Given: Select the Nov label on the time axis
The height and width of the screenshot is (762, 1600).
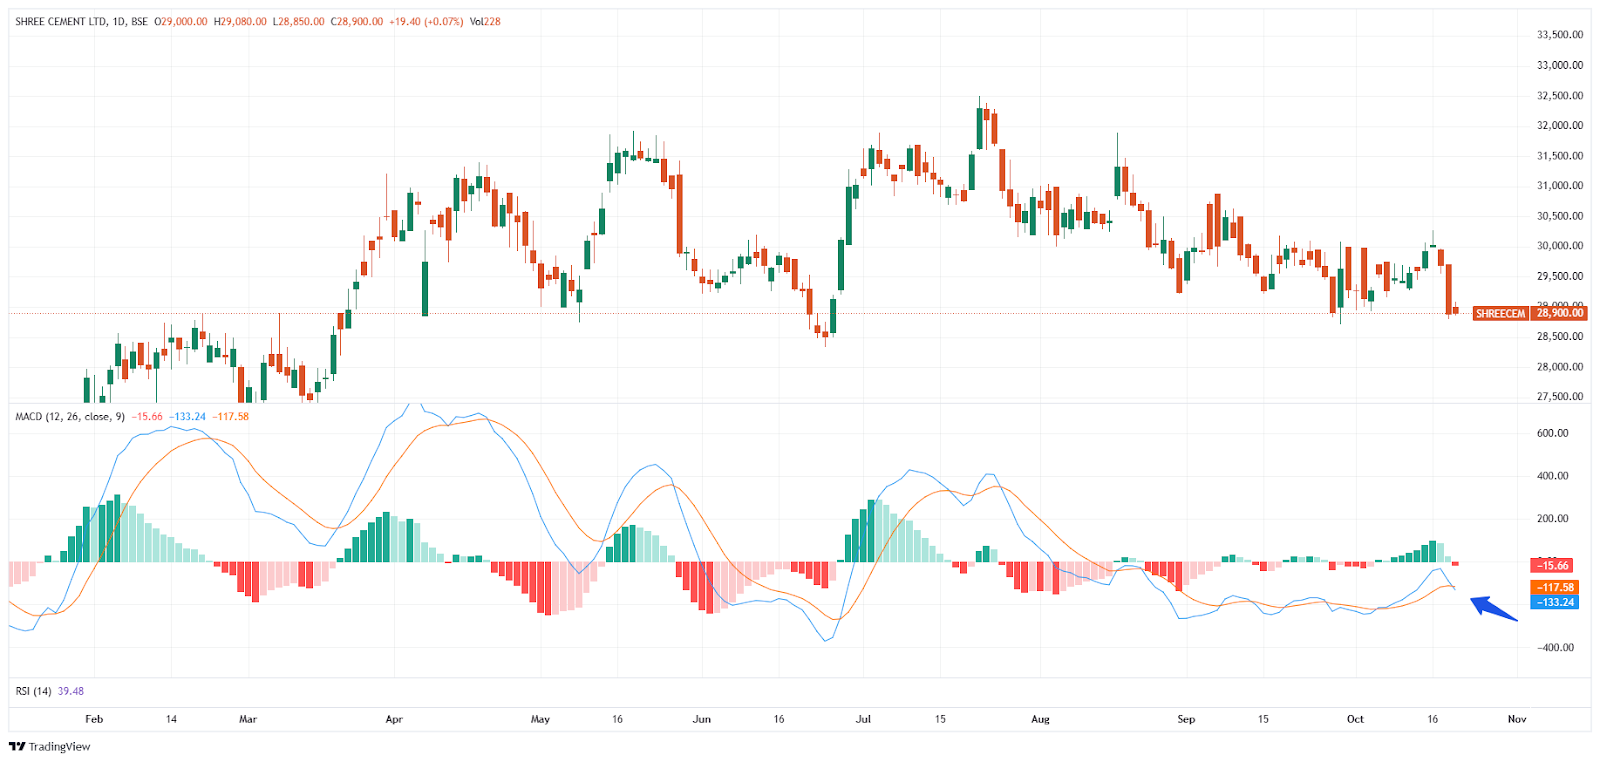Looking at the screenshot, I should (1517, 719).
